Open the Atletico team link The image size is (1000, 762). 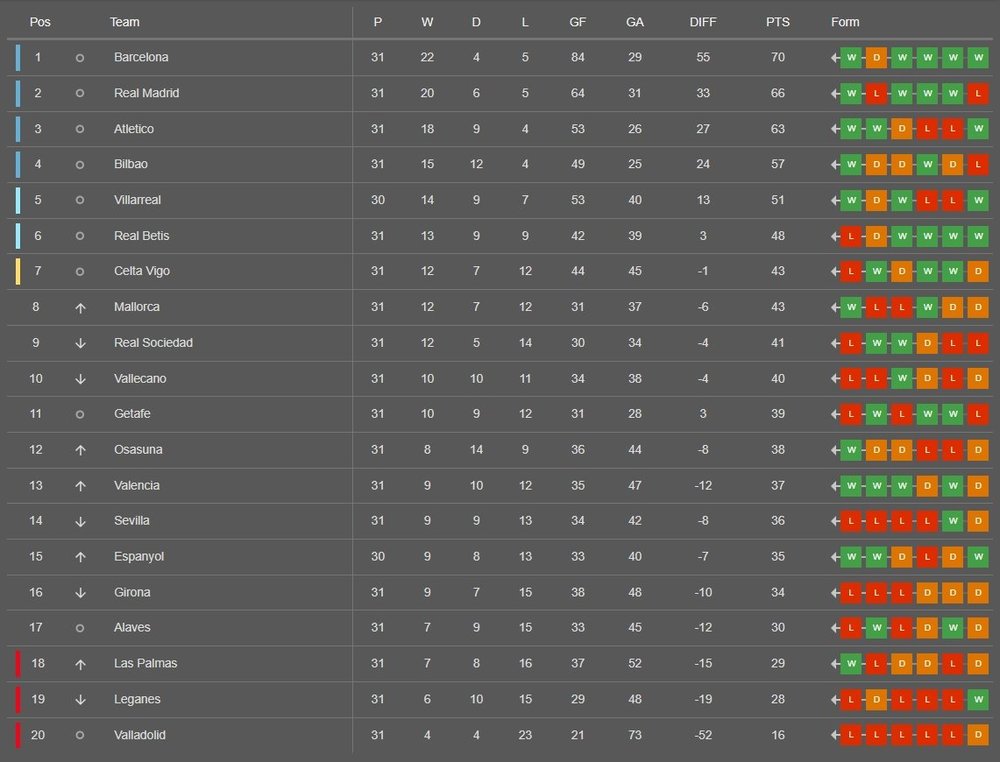pyautogui.click(x=134, y=129)
